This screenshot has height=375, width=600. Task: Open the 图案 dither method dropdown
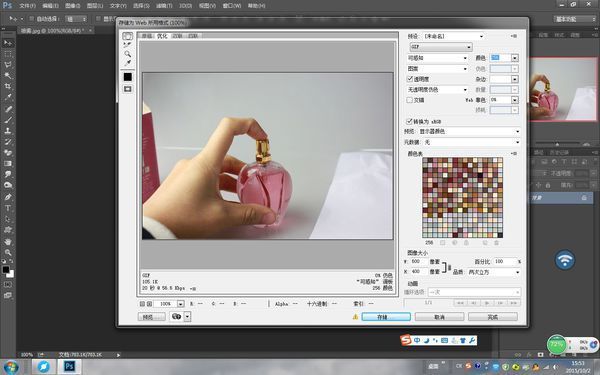tap(437, 68)
